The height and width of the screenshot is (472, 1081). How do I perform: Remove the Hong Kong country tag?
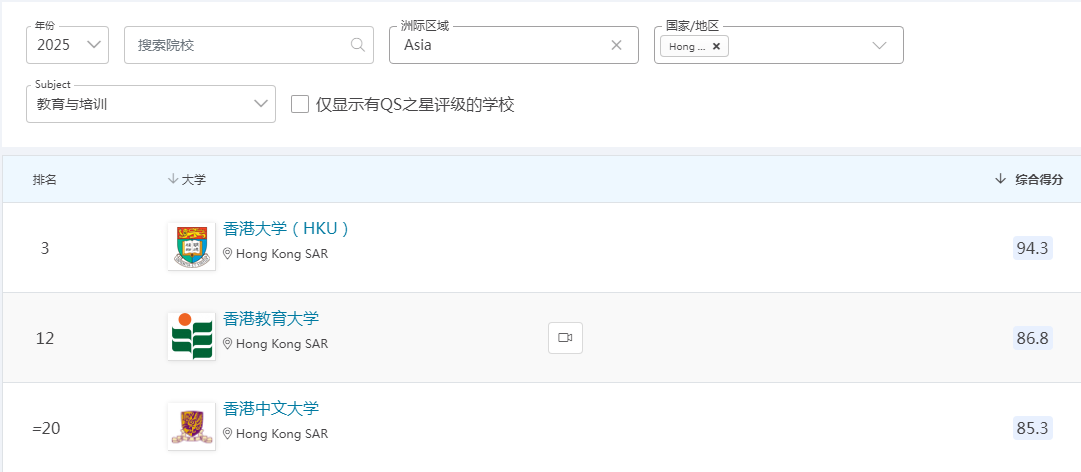click(716, 46)
